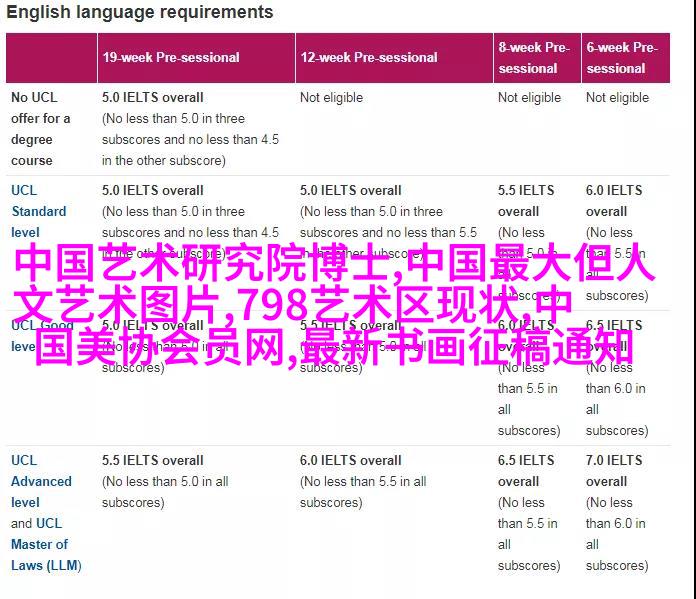Open the UCL Advanced level link
This screenshot has height=599, width=696.
[41, 481]
